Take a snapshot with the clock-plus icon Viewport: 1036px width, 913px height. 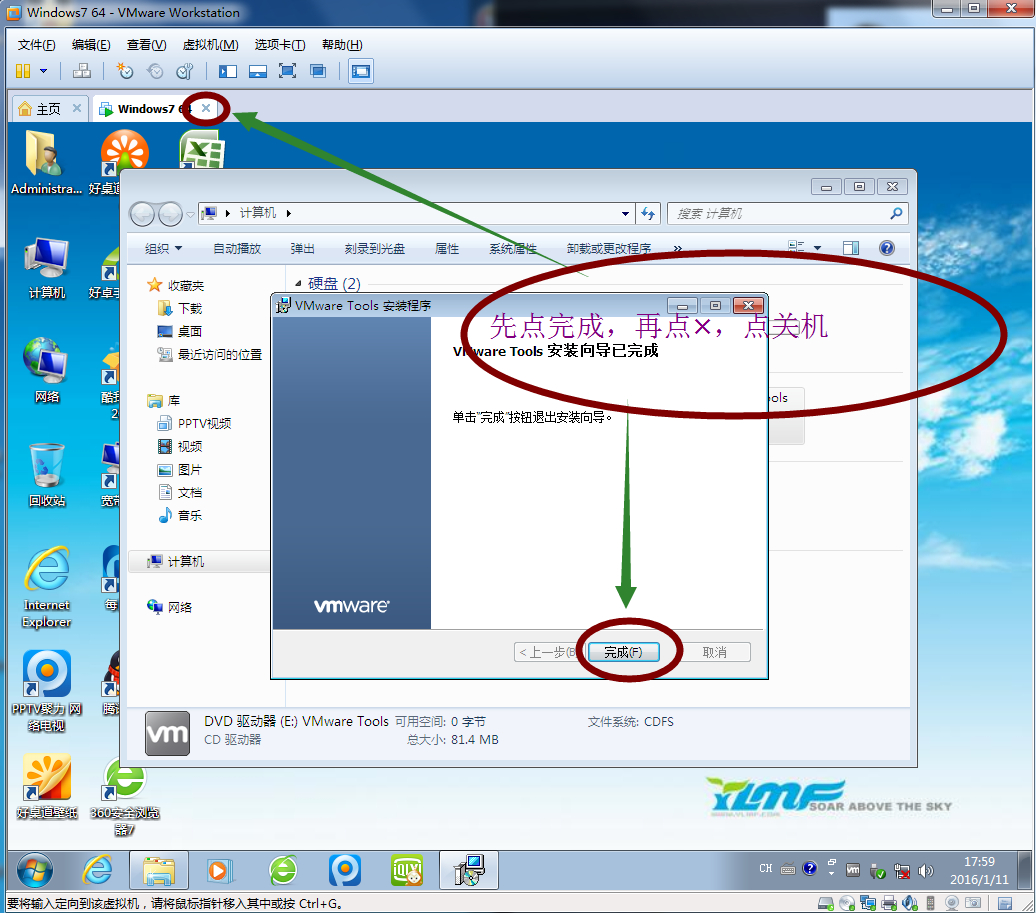pyautogui.click(x=124, y=71)
